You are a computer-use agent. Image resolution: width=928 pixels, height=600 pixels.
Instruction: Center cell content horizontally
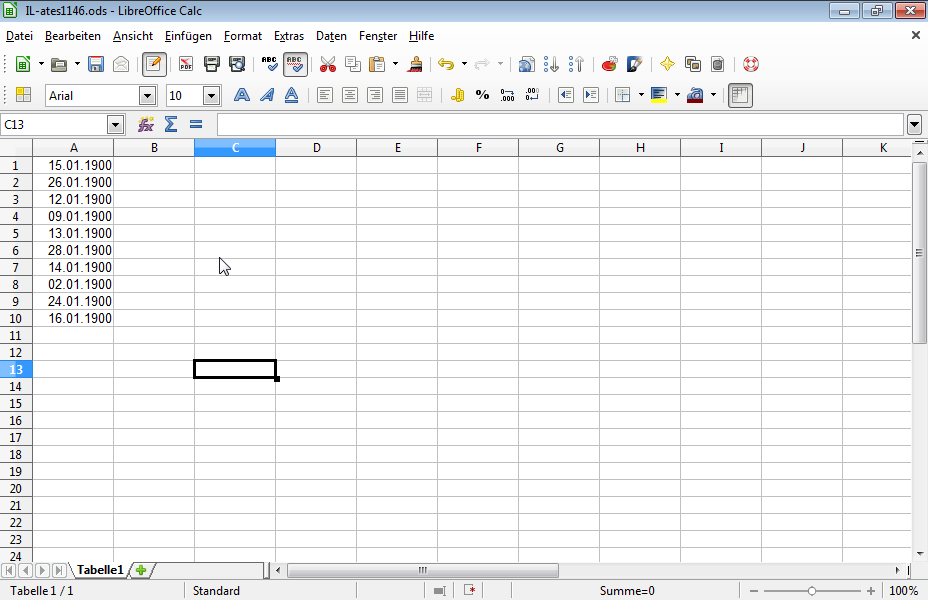(350, 95)
